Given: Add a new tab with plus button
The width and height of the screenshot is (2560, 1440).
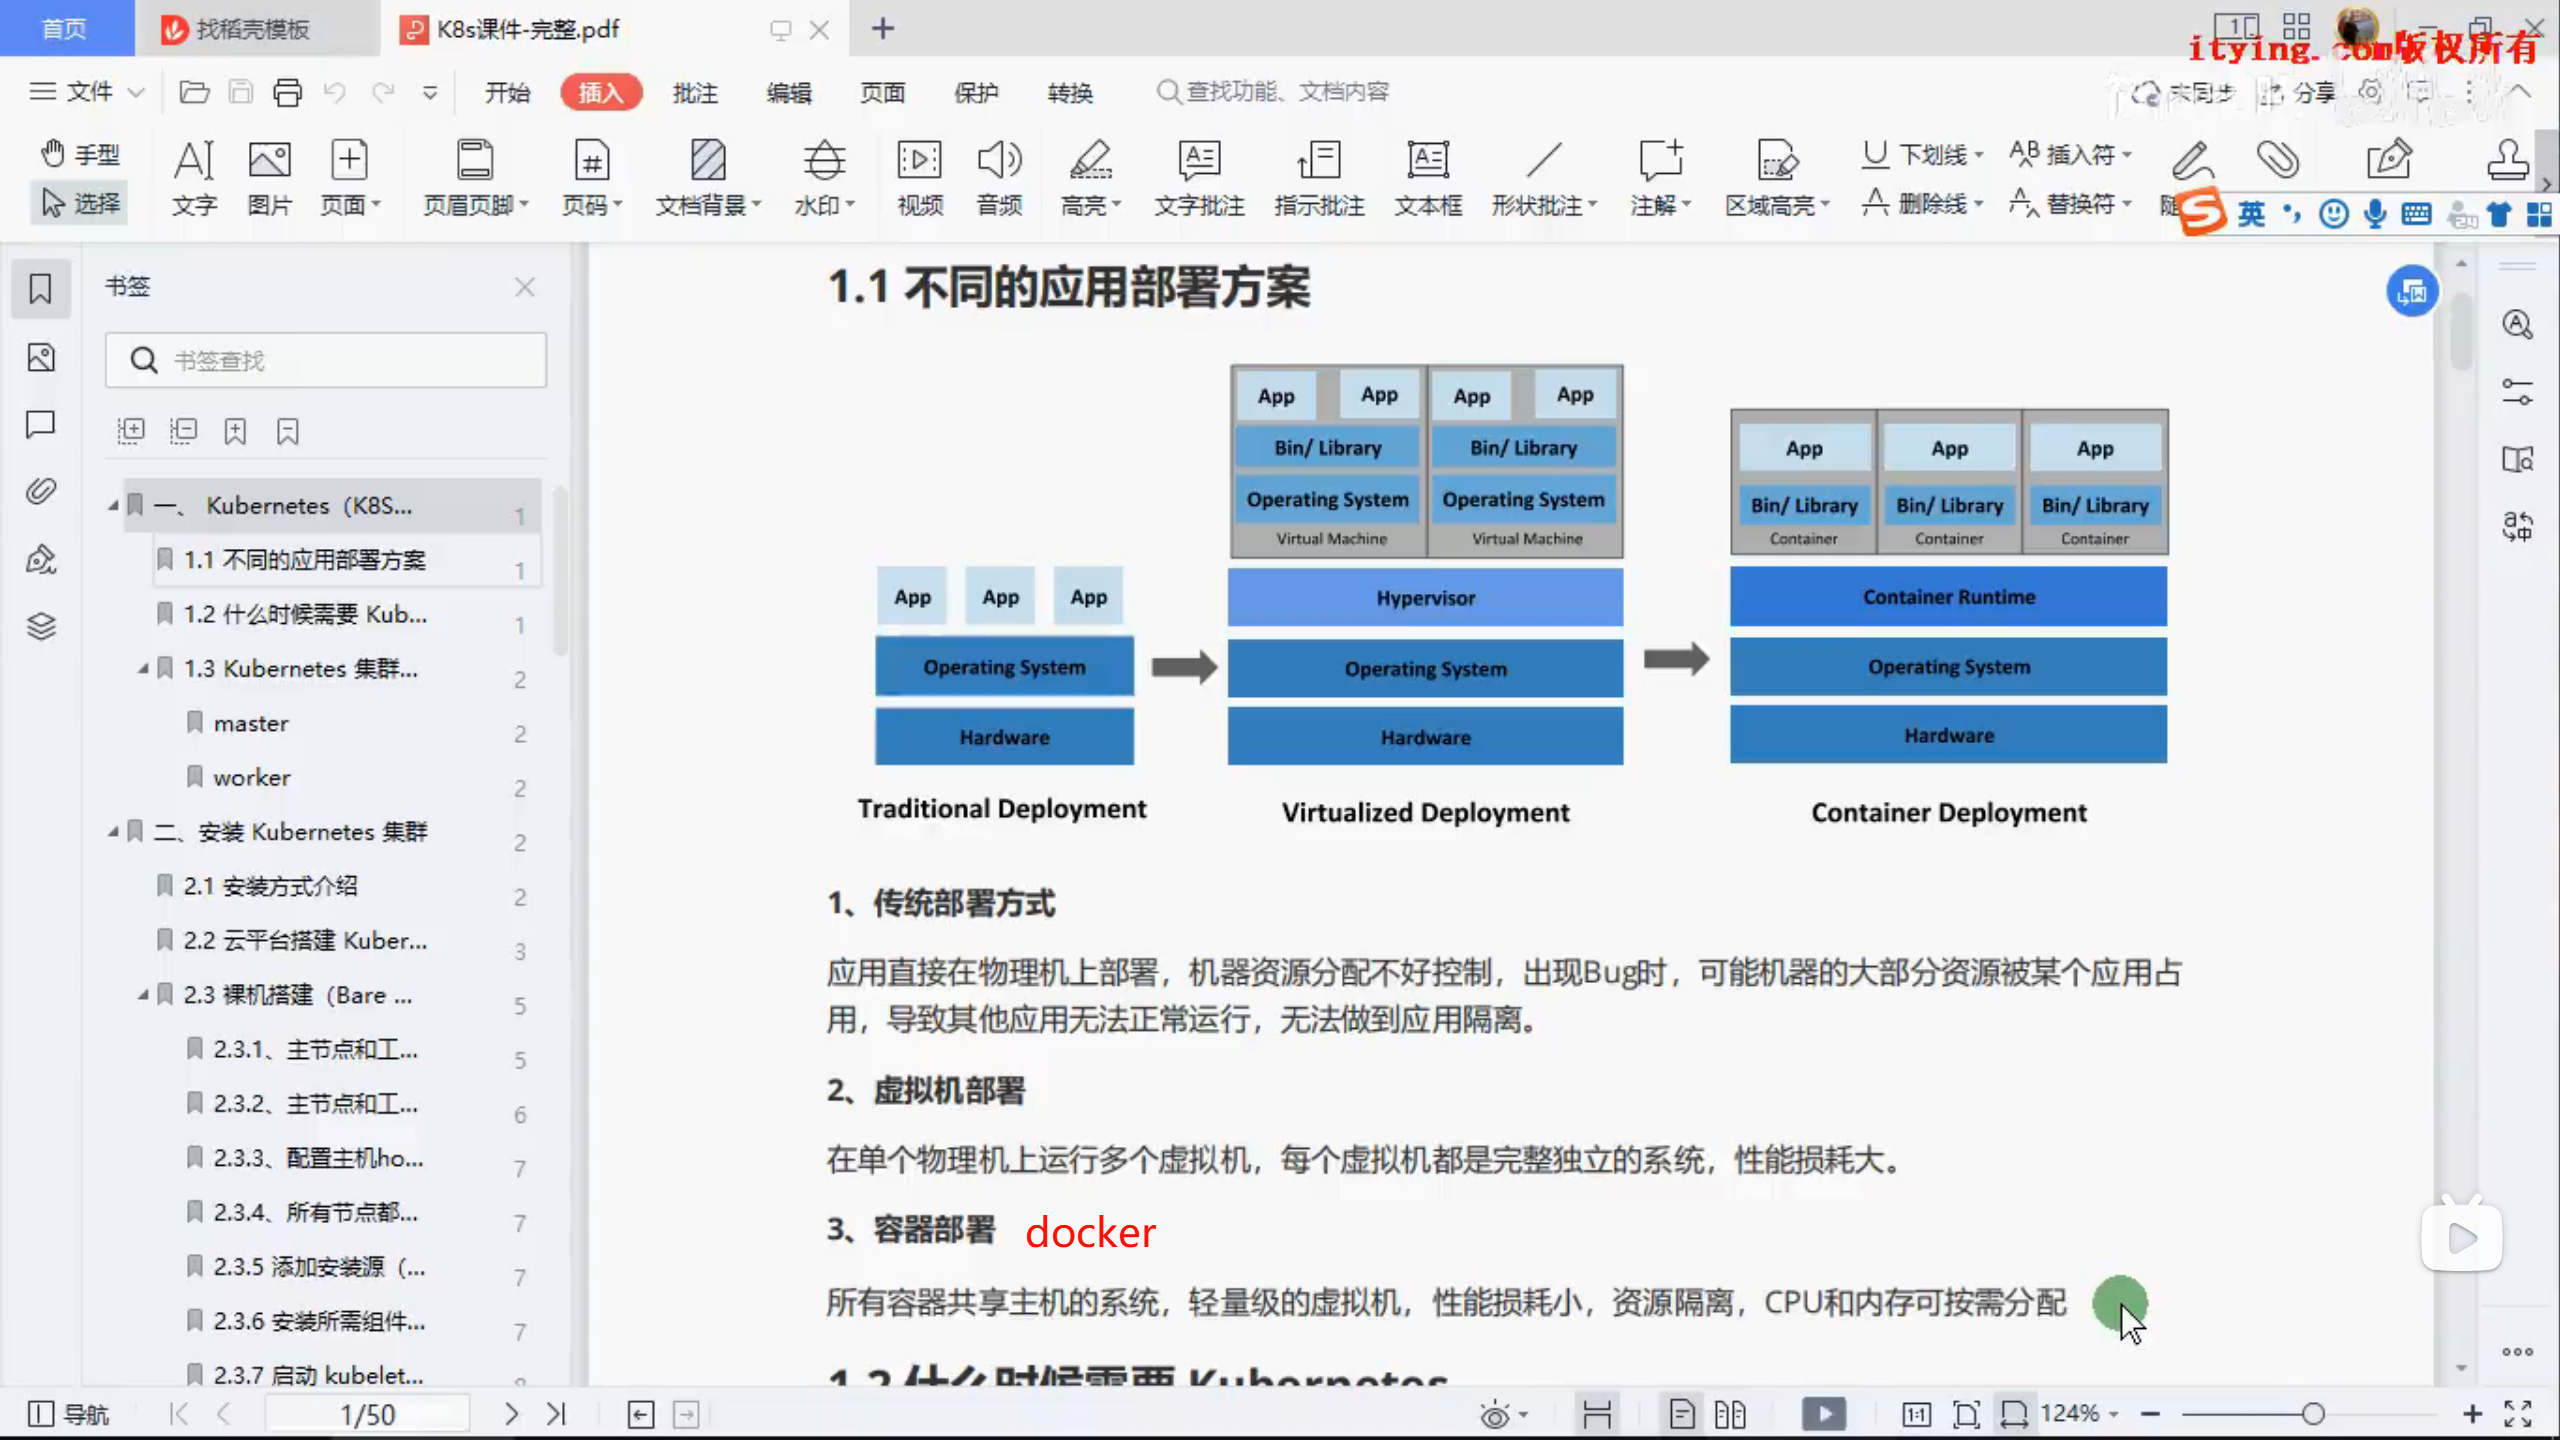Looking at the screenshot, I should tap(882, 28).
